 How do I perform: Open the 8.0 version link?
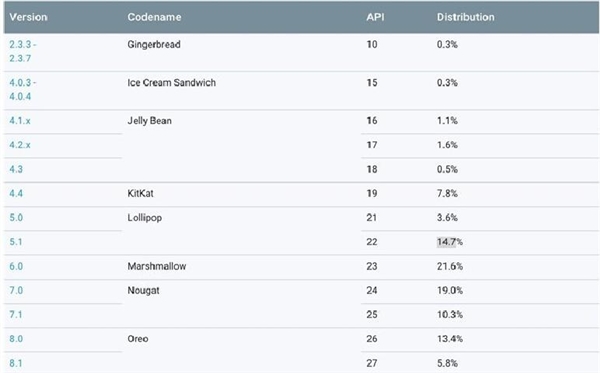[16, 339]
